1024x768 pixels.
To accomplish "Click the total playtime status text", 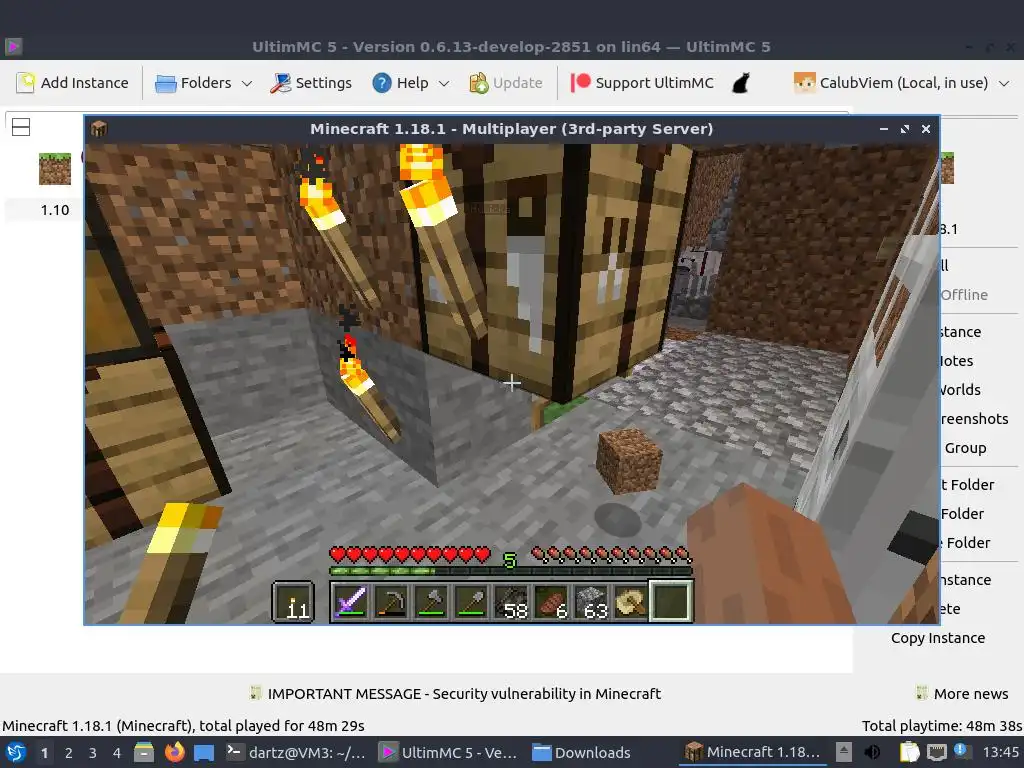I will (942, 726).
